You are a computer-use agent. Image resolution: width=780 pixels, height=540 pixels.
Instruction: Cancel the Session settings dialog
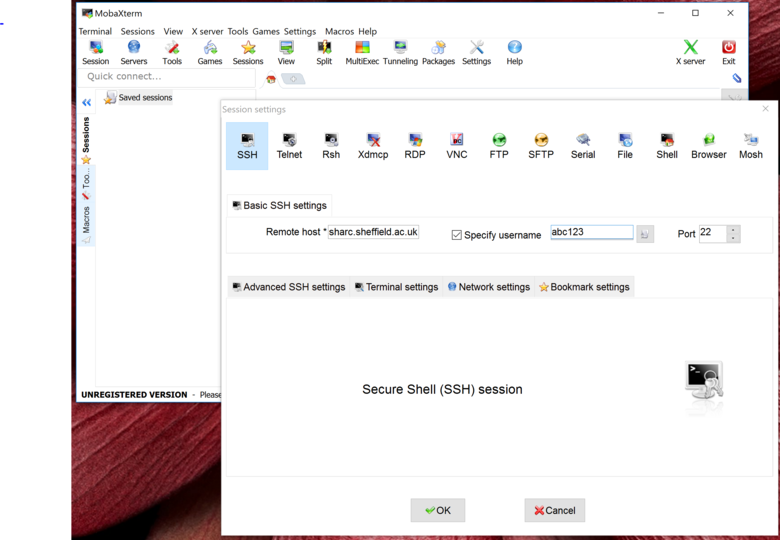click(x=555, y=510)
